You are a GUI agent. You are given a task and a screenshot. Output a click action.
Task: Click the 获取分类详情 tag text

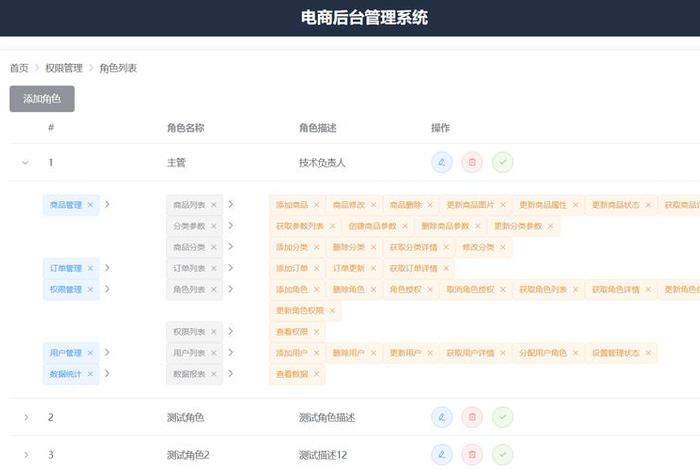coord(413,247)
